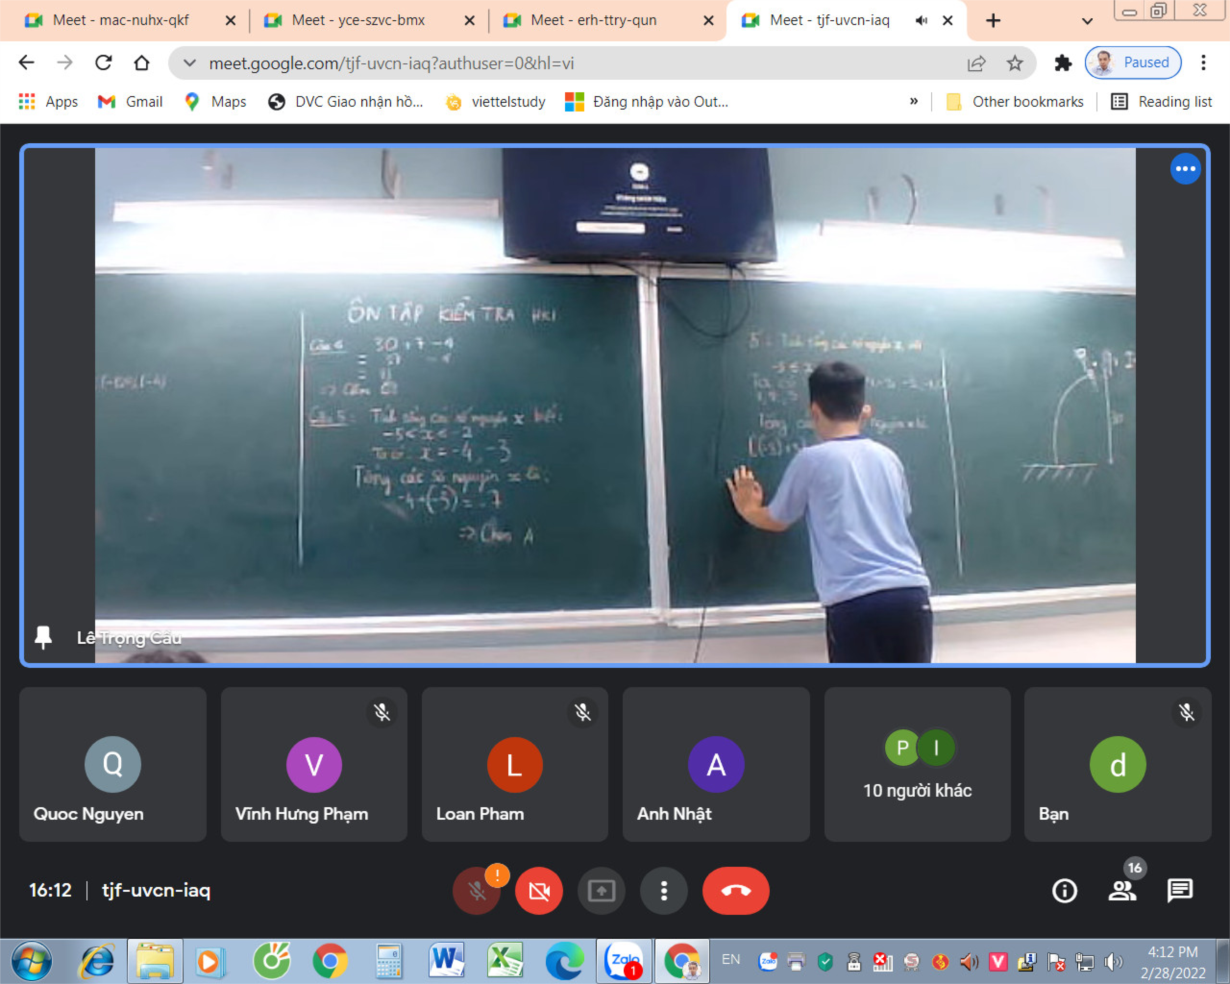Show the participants list

click(1122, 890)
